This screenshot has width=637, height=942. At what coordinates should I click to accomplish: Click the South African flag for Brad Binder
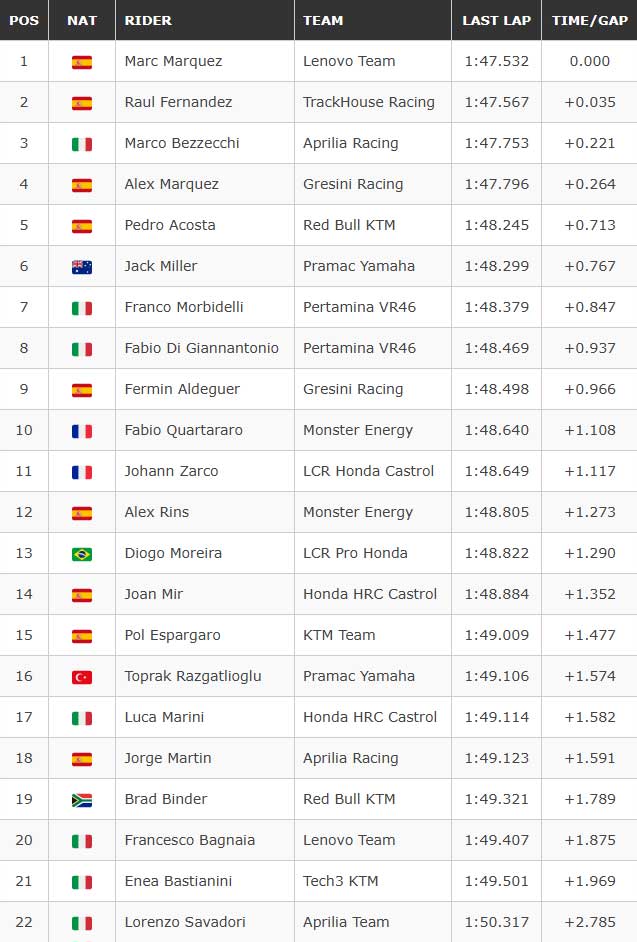(x=82, y=800)
